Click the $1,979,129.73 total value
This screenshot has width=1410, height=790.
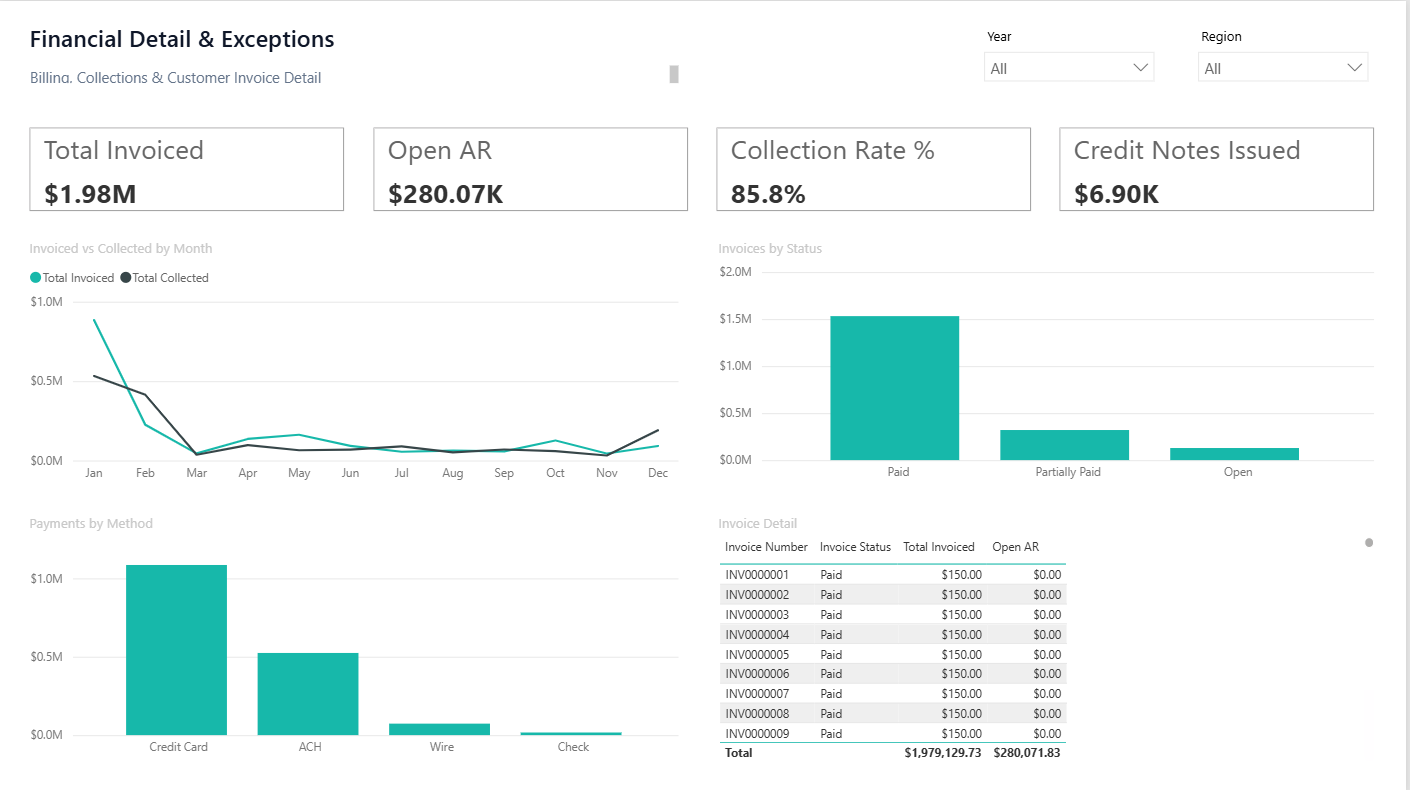pos(945,752)
